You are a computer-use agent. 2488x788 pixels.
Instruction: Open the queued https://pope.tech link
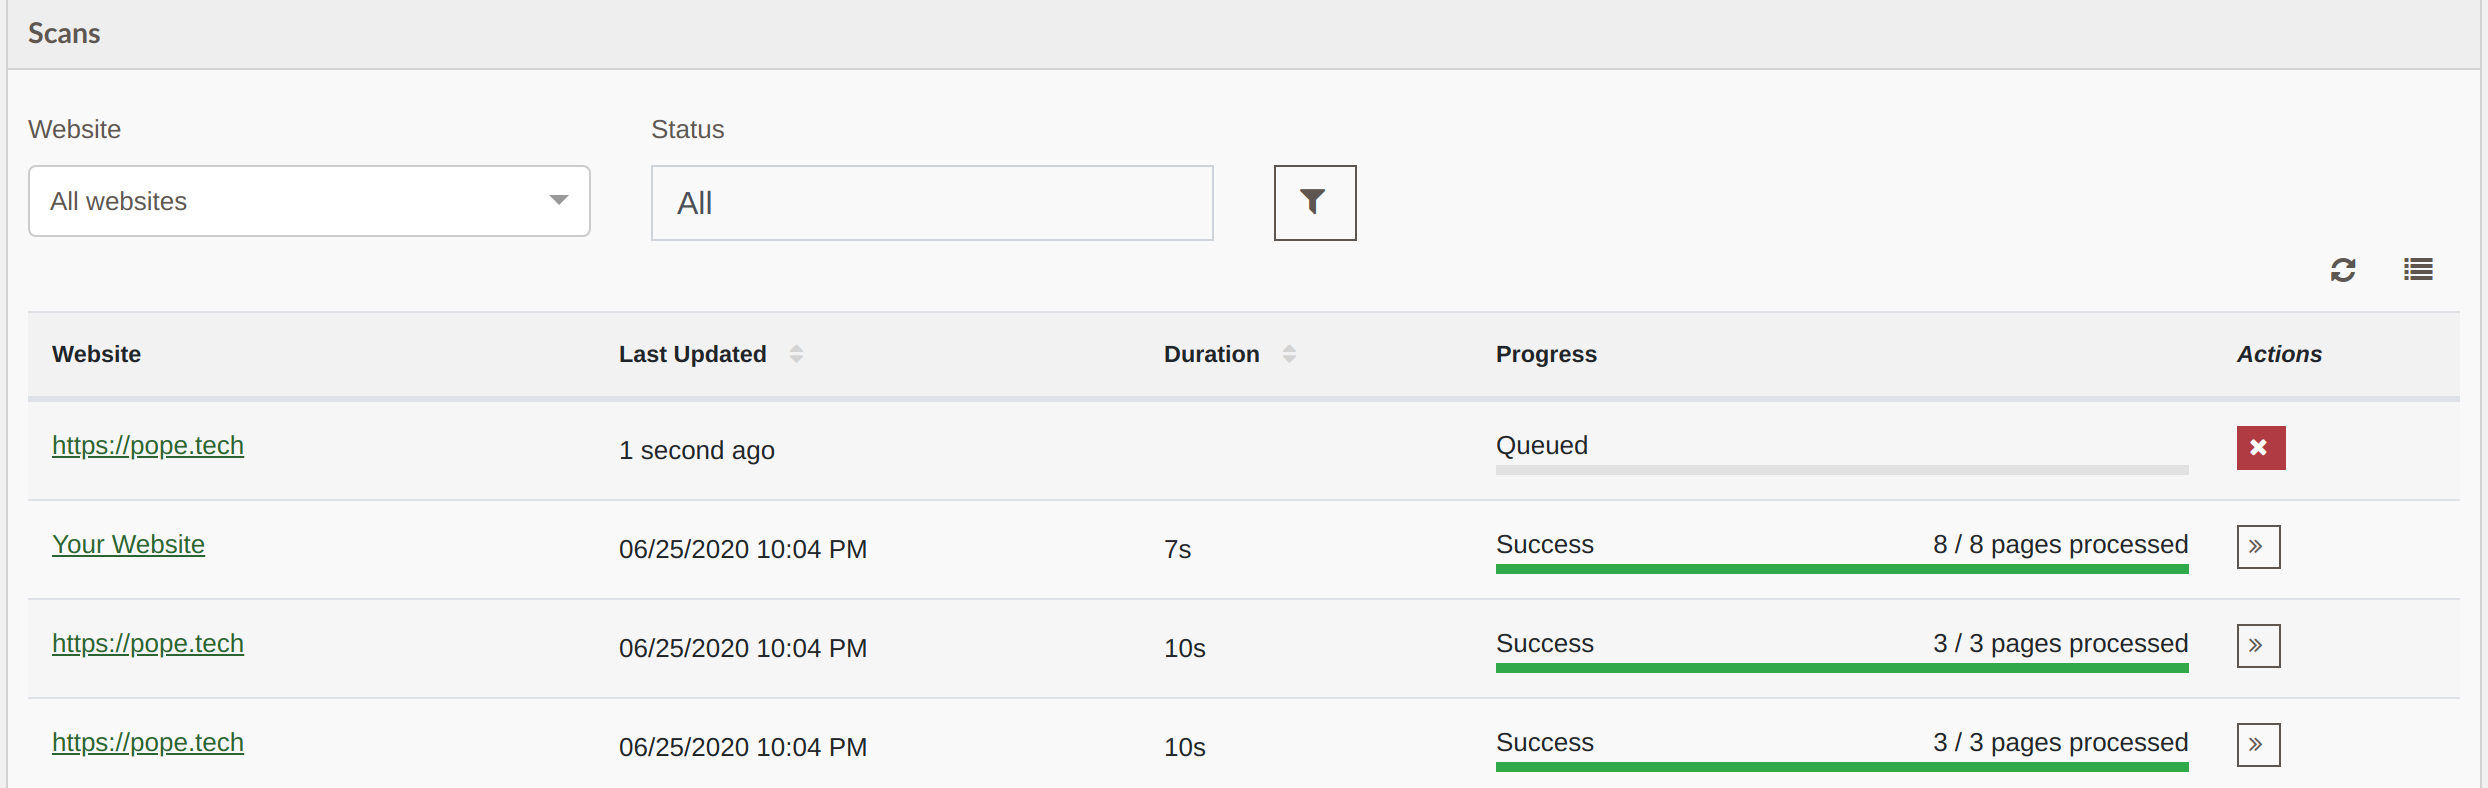click(148, 446)
